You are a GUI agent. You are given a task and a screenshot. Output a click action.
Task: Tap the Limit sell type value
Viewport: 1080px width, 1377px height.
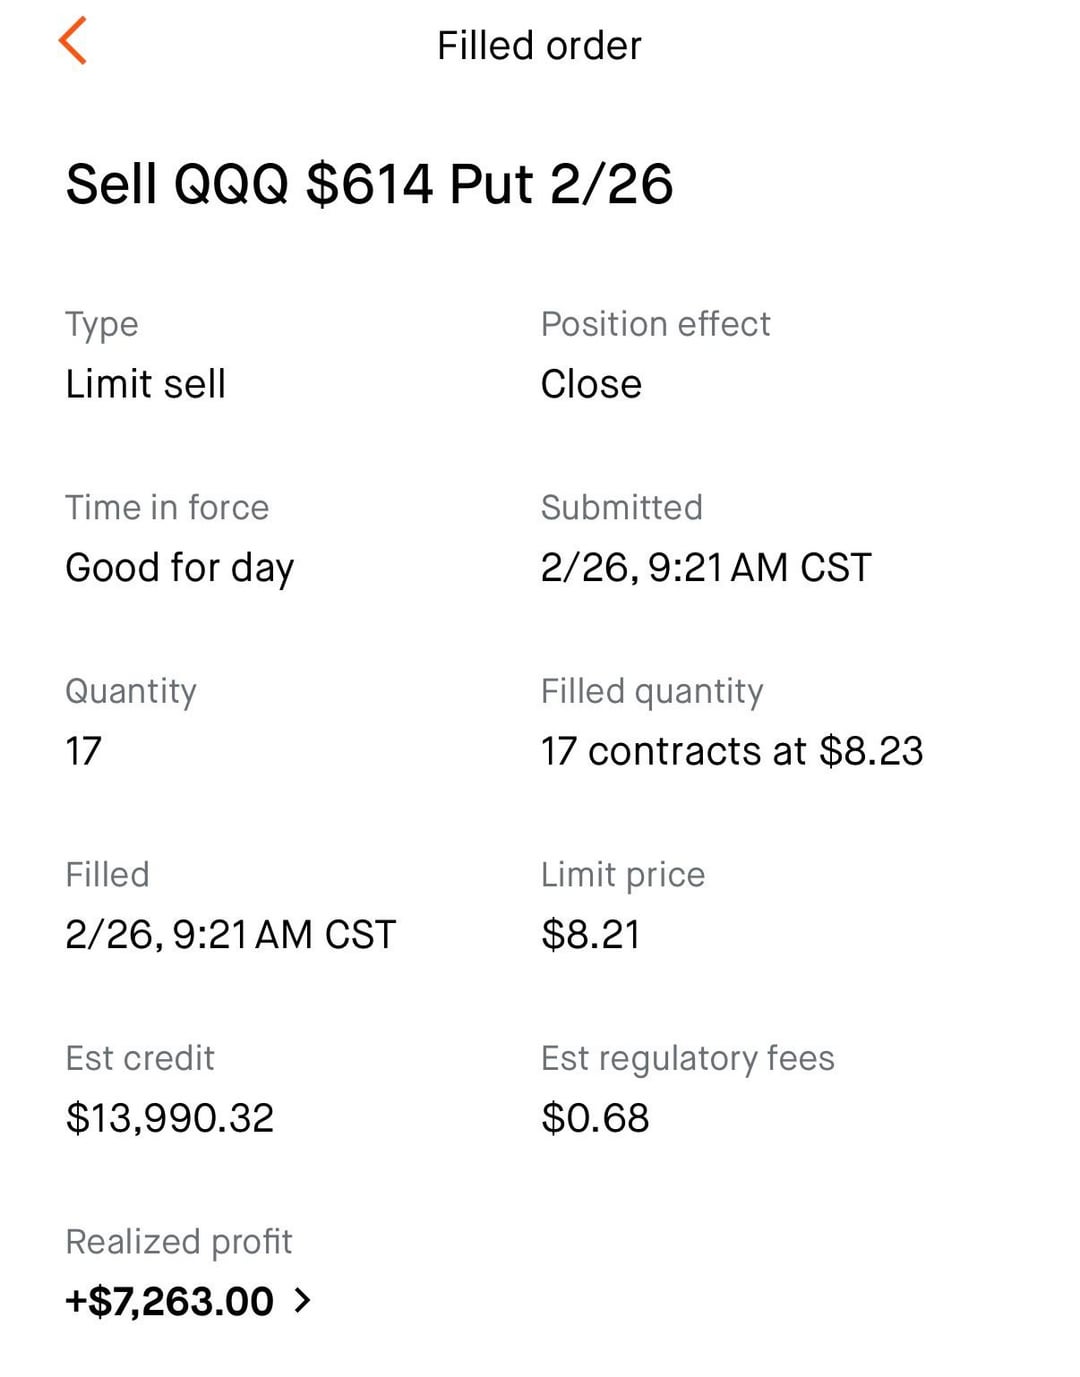pos(145,384)
